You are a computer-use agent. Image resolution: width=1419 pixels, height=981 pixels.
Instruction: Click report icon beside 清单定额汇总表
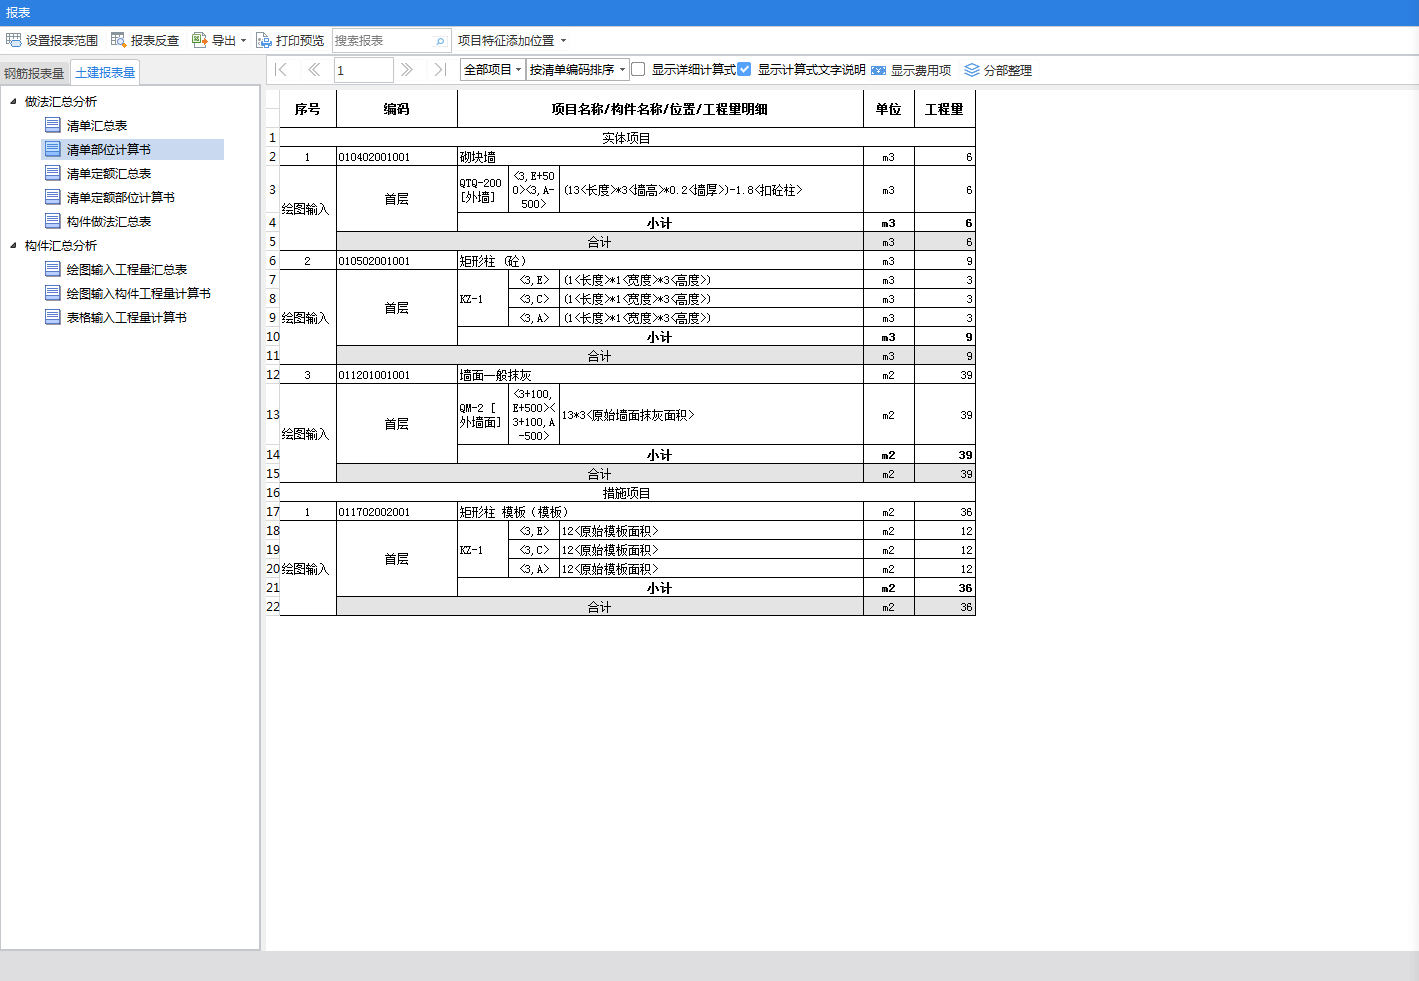[x=53, y=173]
